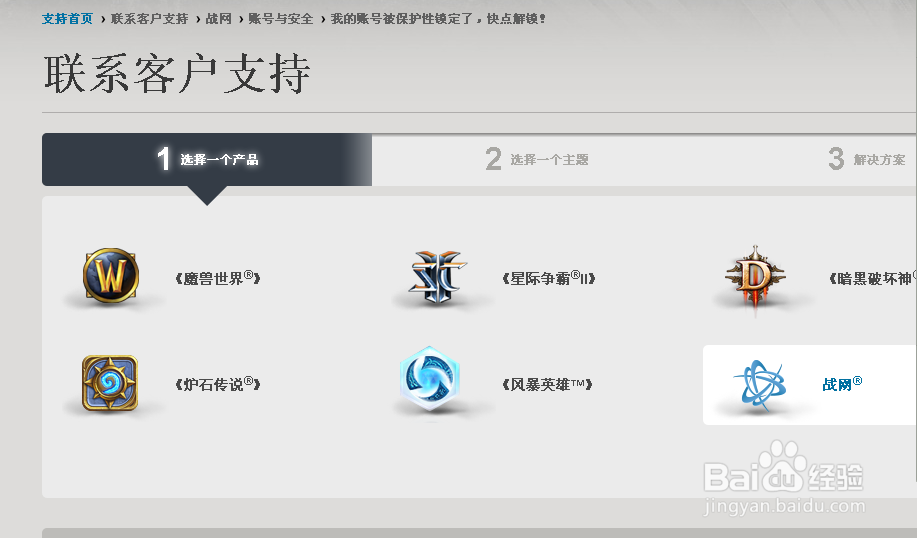917x538 pixels.
Task: Choose 《炉石传说》 product label
Action: point(218,384)
